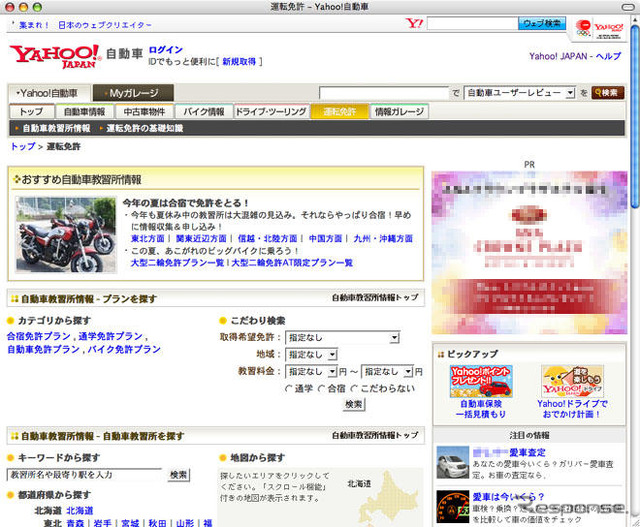Open the バイク情報 tab
This screenshot has width=640, height=527.
[204, 111]
